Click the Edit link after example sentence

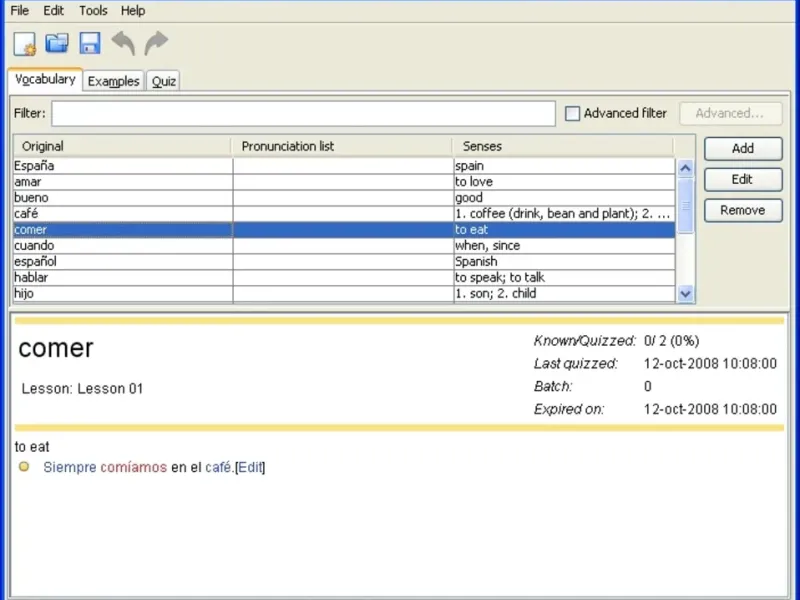(x=250, y=467)
